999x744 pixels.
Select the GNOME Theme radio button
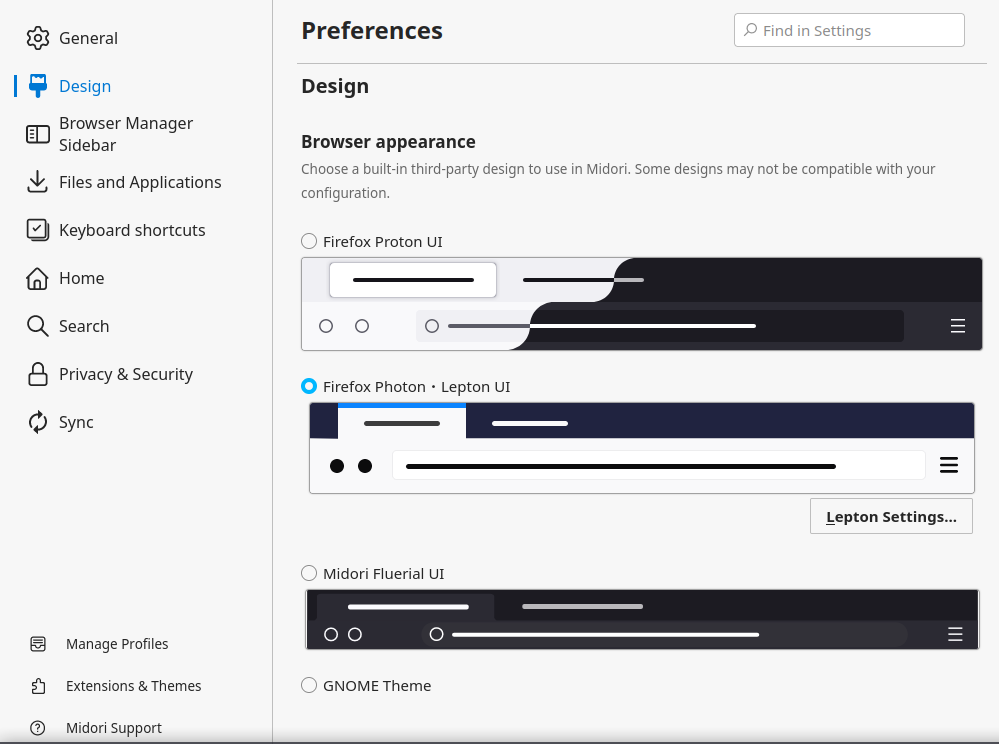pyautogui.click(x=309, y=685)
